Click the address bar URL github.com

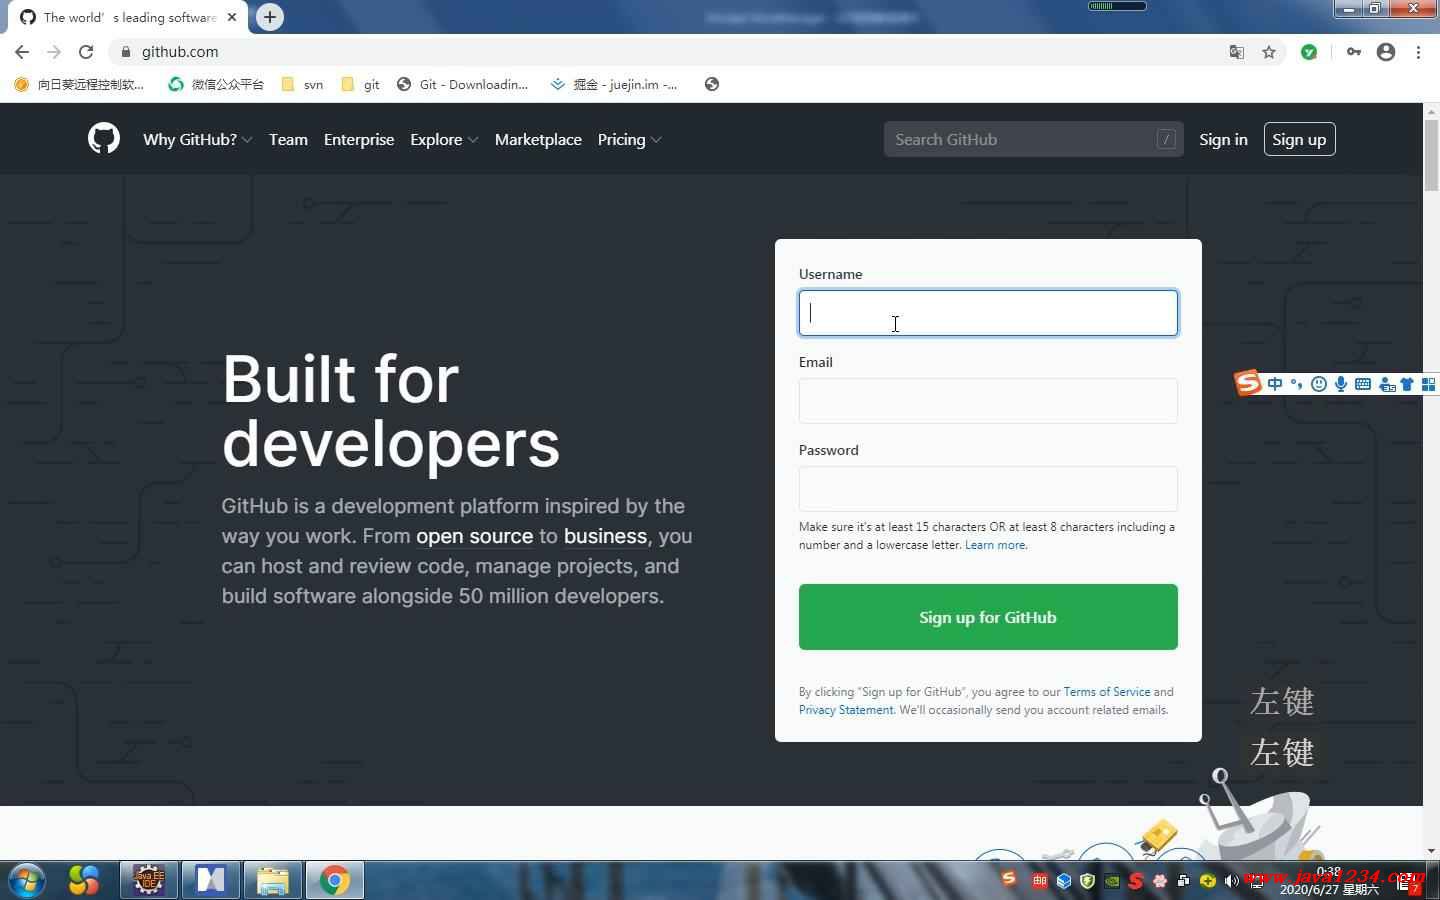pos(180,52)
